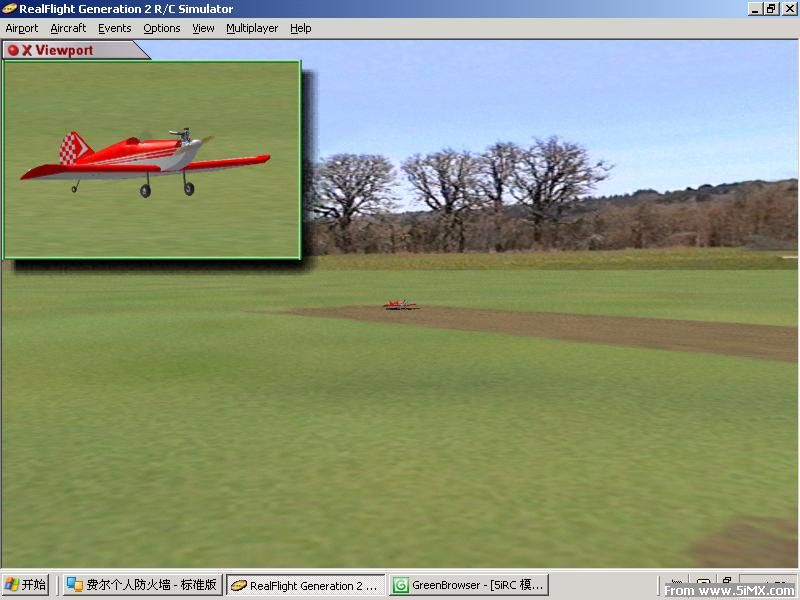Viewport: 800px width, 600px height.
Task: Click the airplane preview in the Viewport
Action: coord(145,162)
